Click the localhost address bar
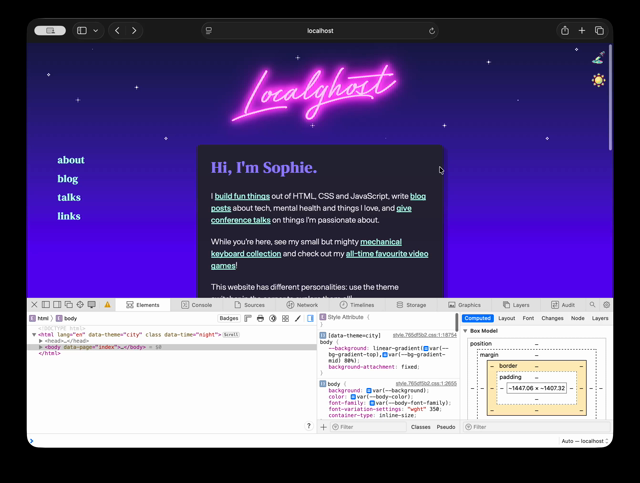The image size is (640, 483). coord(320,31)
